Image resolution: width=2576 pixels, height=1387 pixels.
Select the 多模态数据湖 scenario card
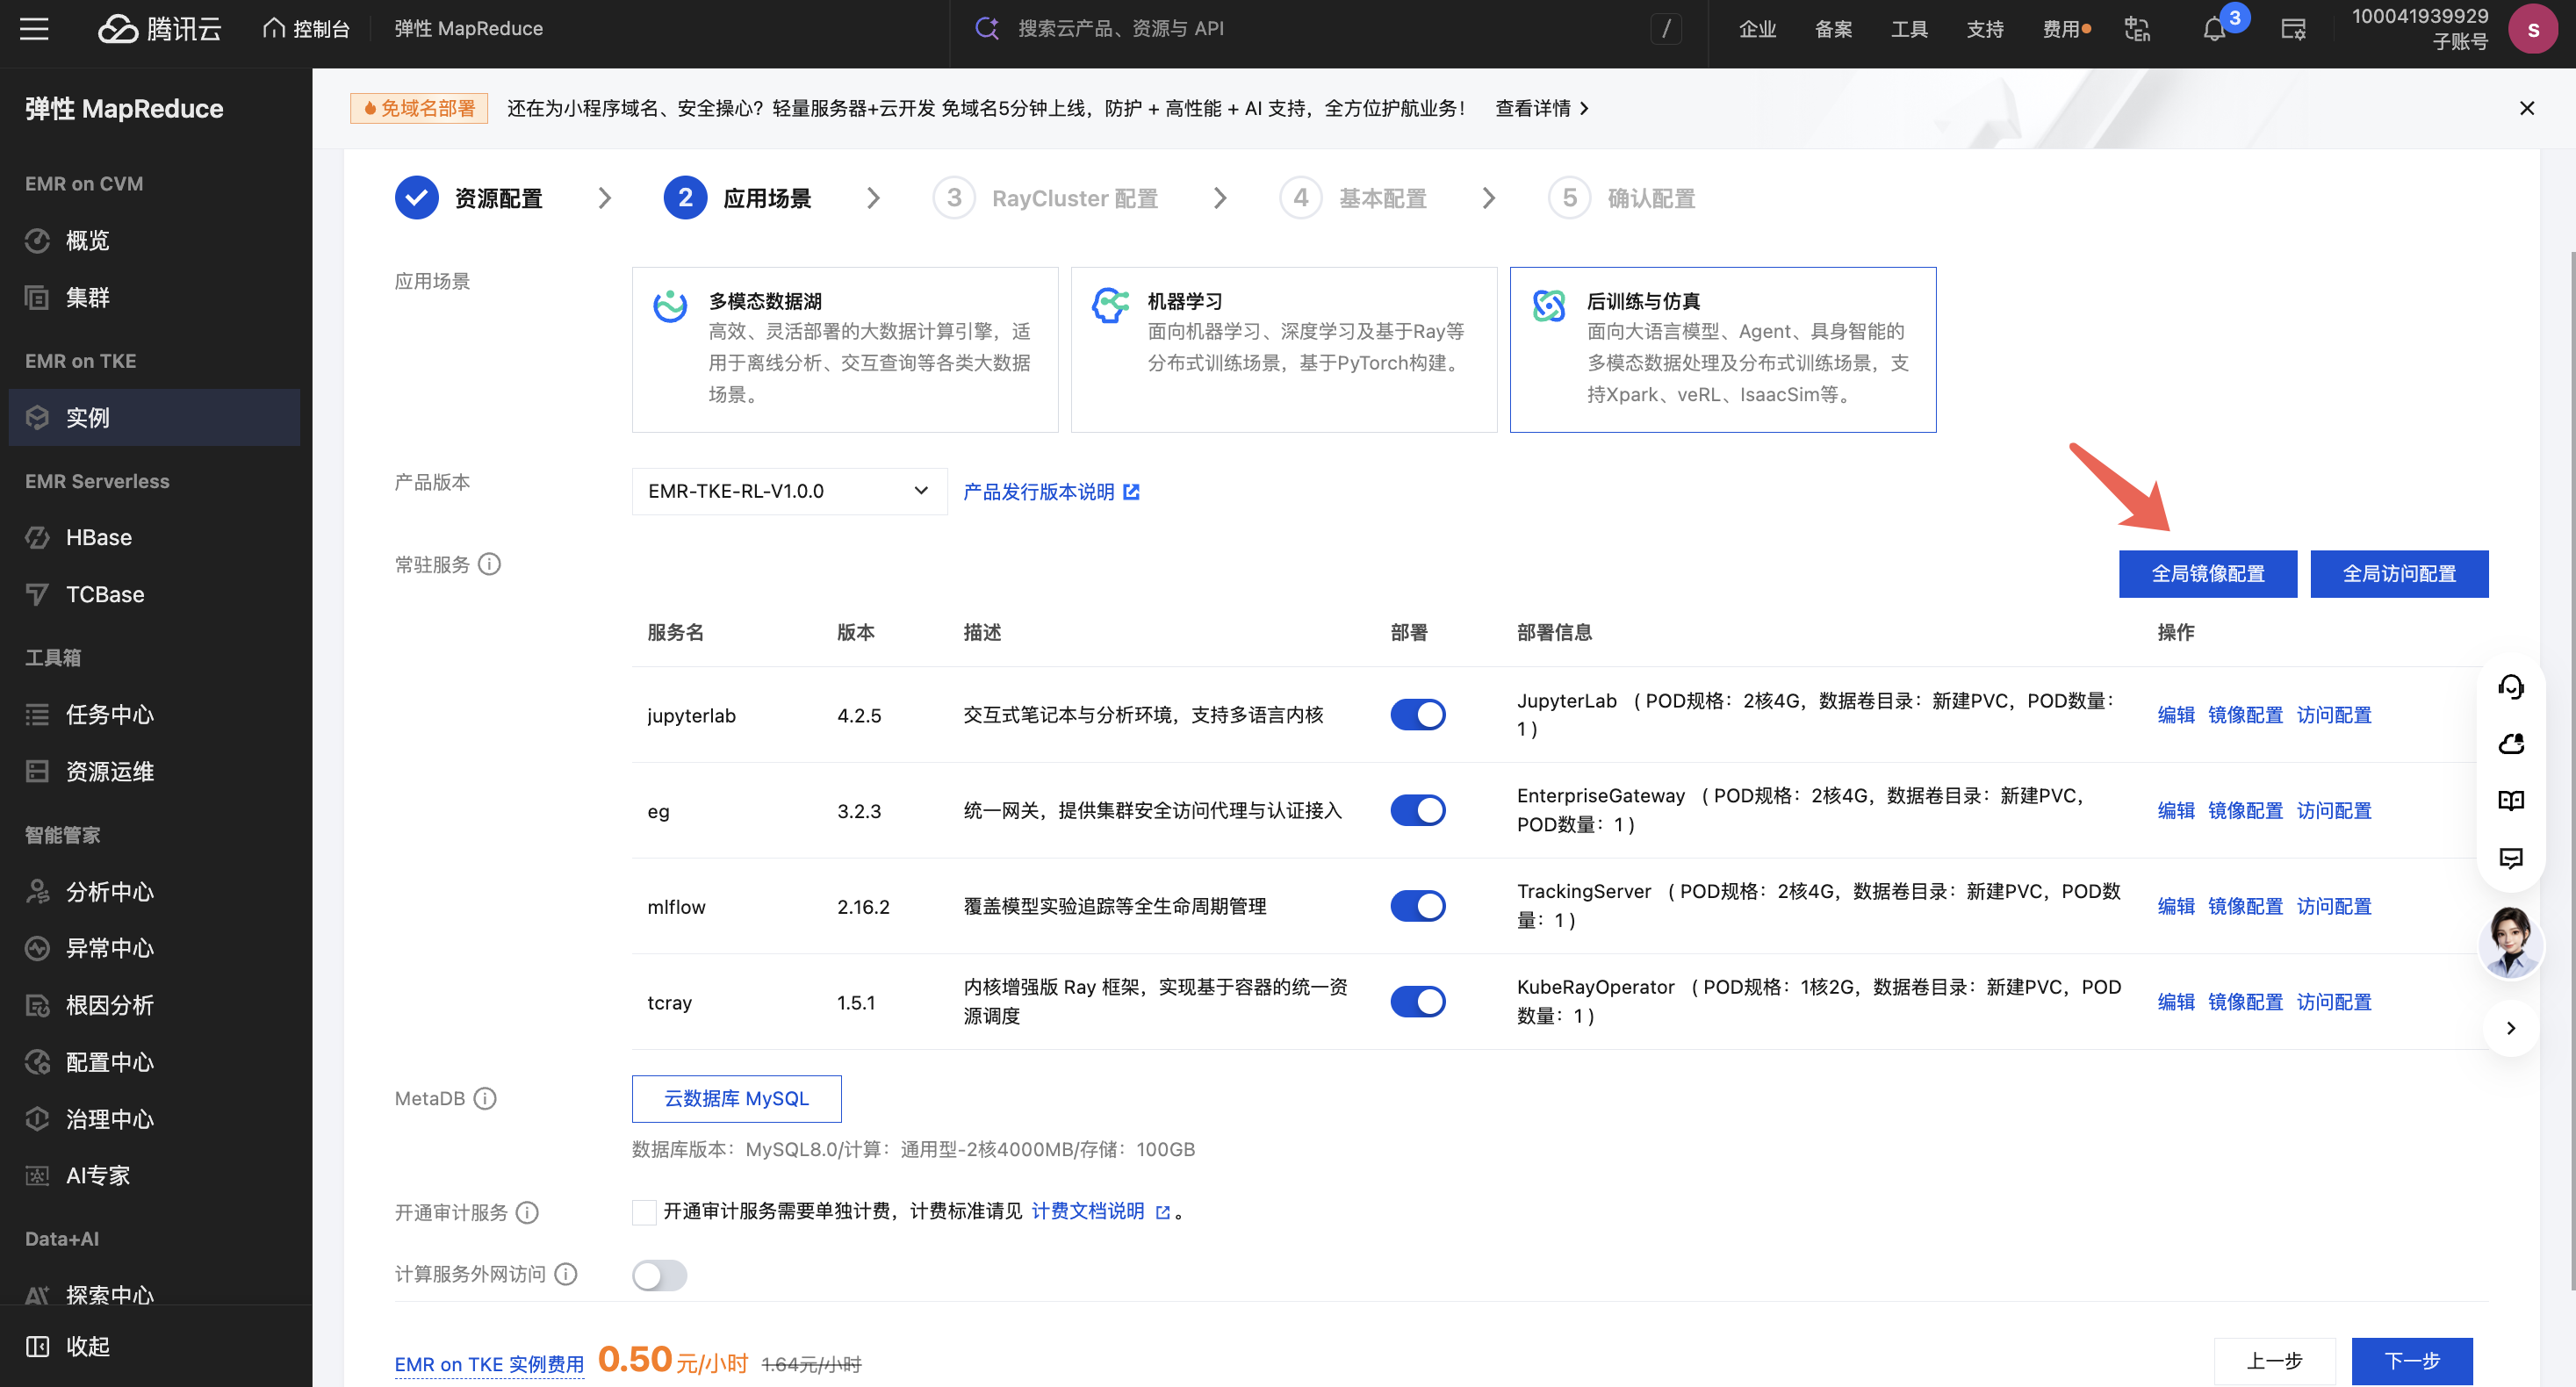pos(845,349)
